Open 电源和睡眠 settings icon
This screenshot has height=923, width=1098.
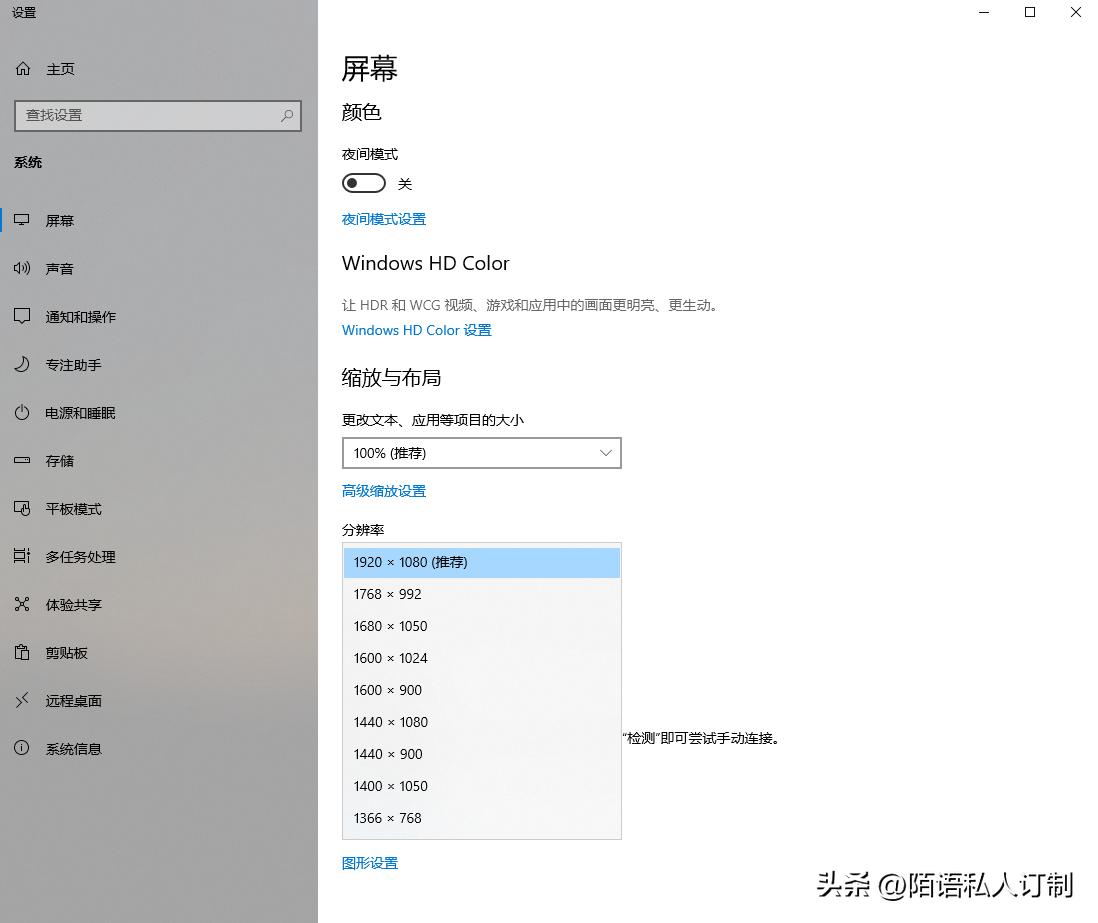click(22, 412)
